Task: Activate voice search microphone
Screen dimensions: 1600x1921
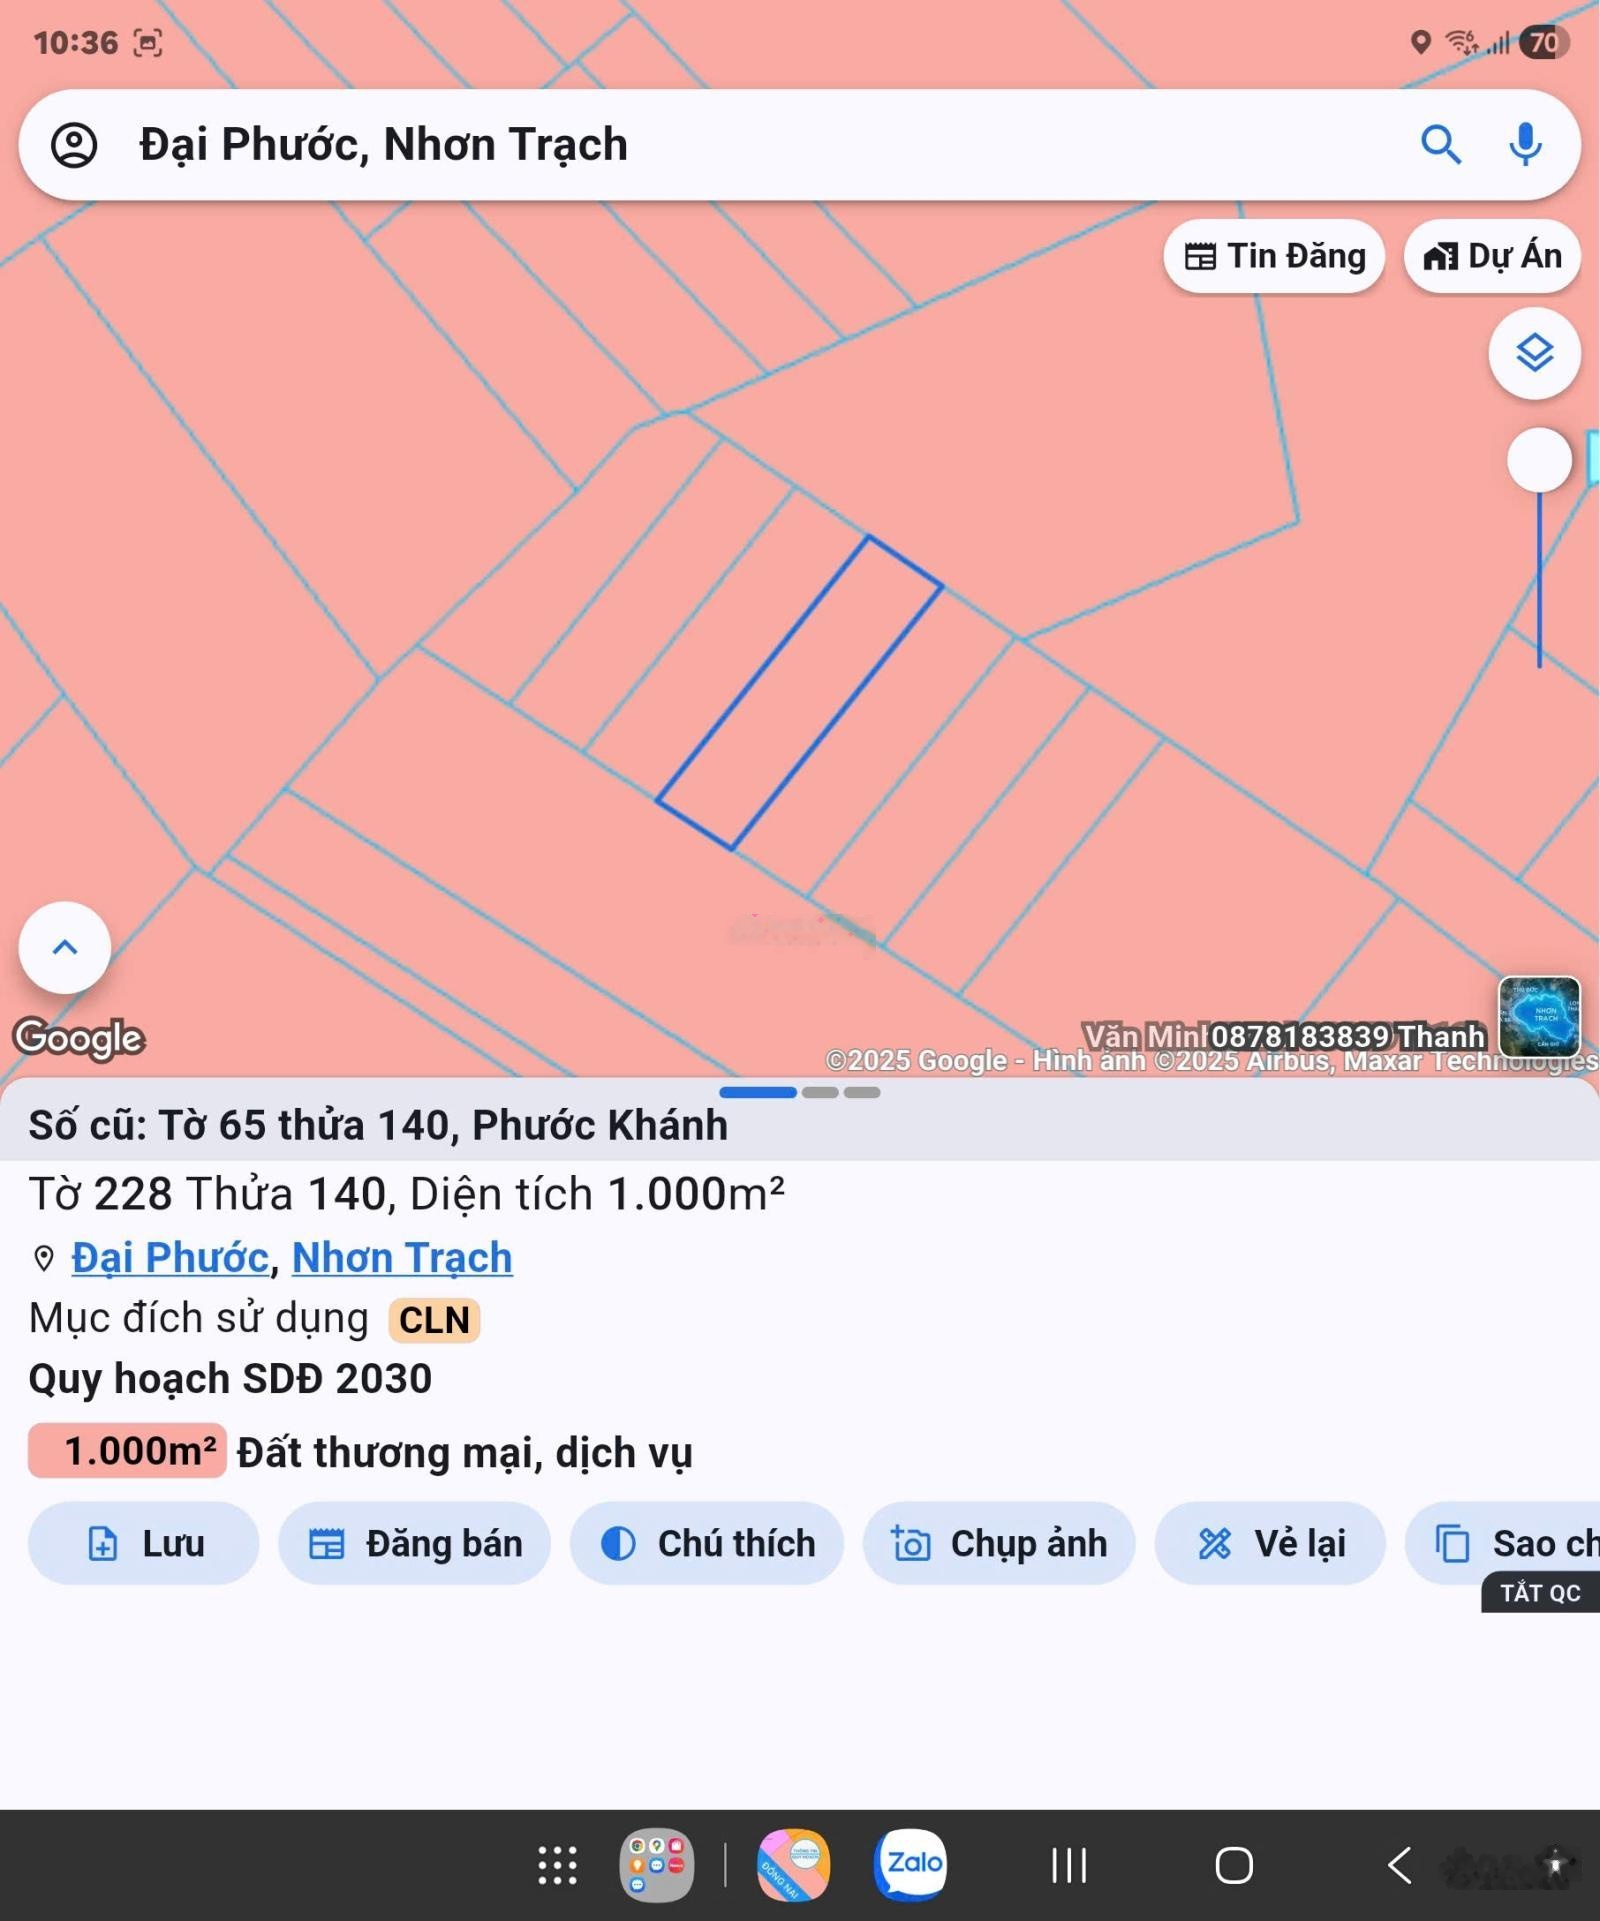Action: pos(1524,145)
